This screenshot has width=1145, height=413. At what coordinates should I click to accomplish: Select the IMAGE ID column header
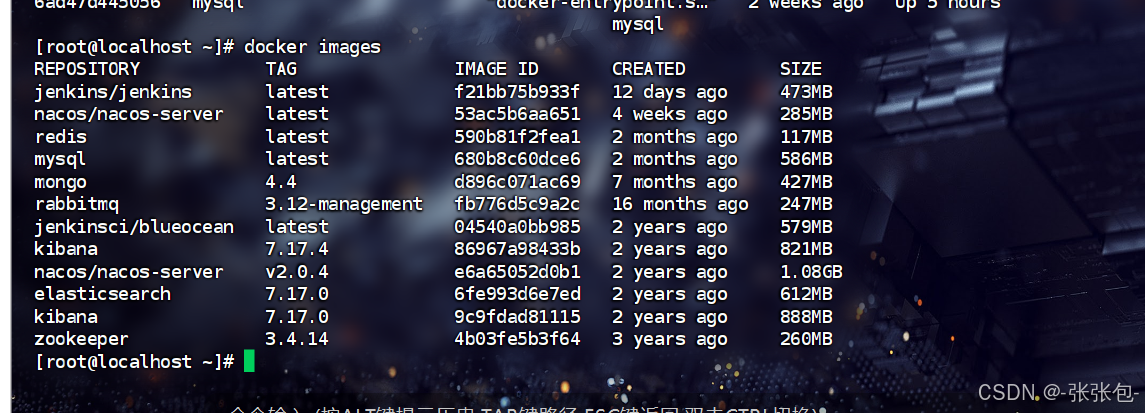497,69
